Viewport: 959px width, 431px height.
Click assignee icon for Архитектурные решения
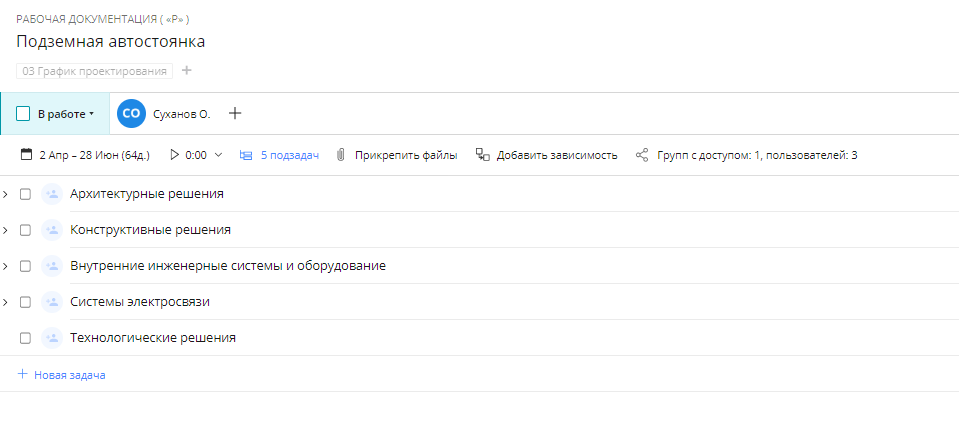[52, 194]
